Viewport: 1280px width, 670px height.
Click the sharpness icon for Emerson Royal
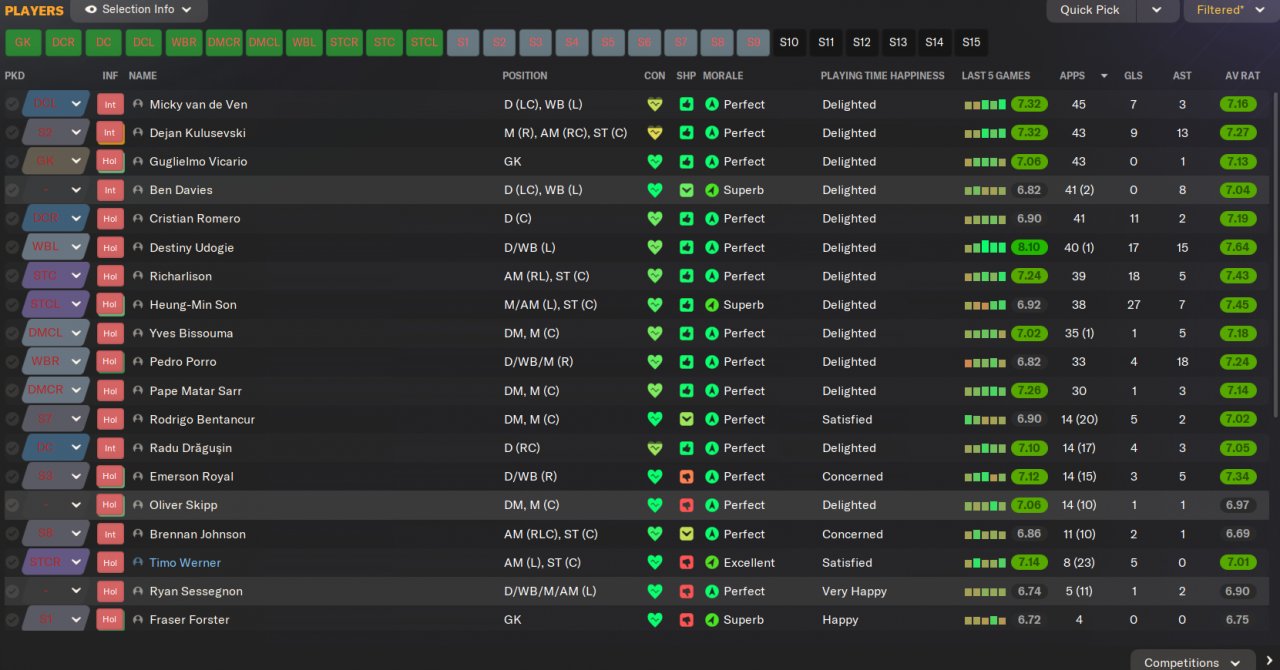tap(686, 477)
